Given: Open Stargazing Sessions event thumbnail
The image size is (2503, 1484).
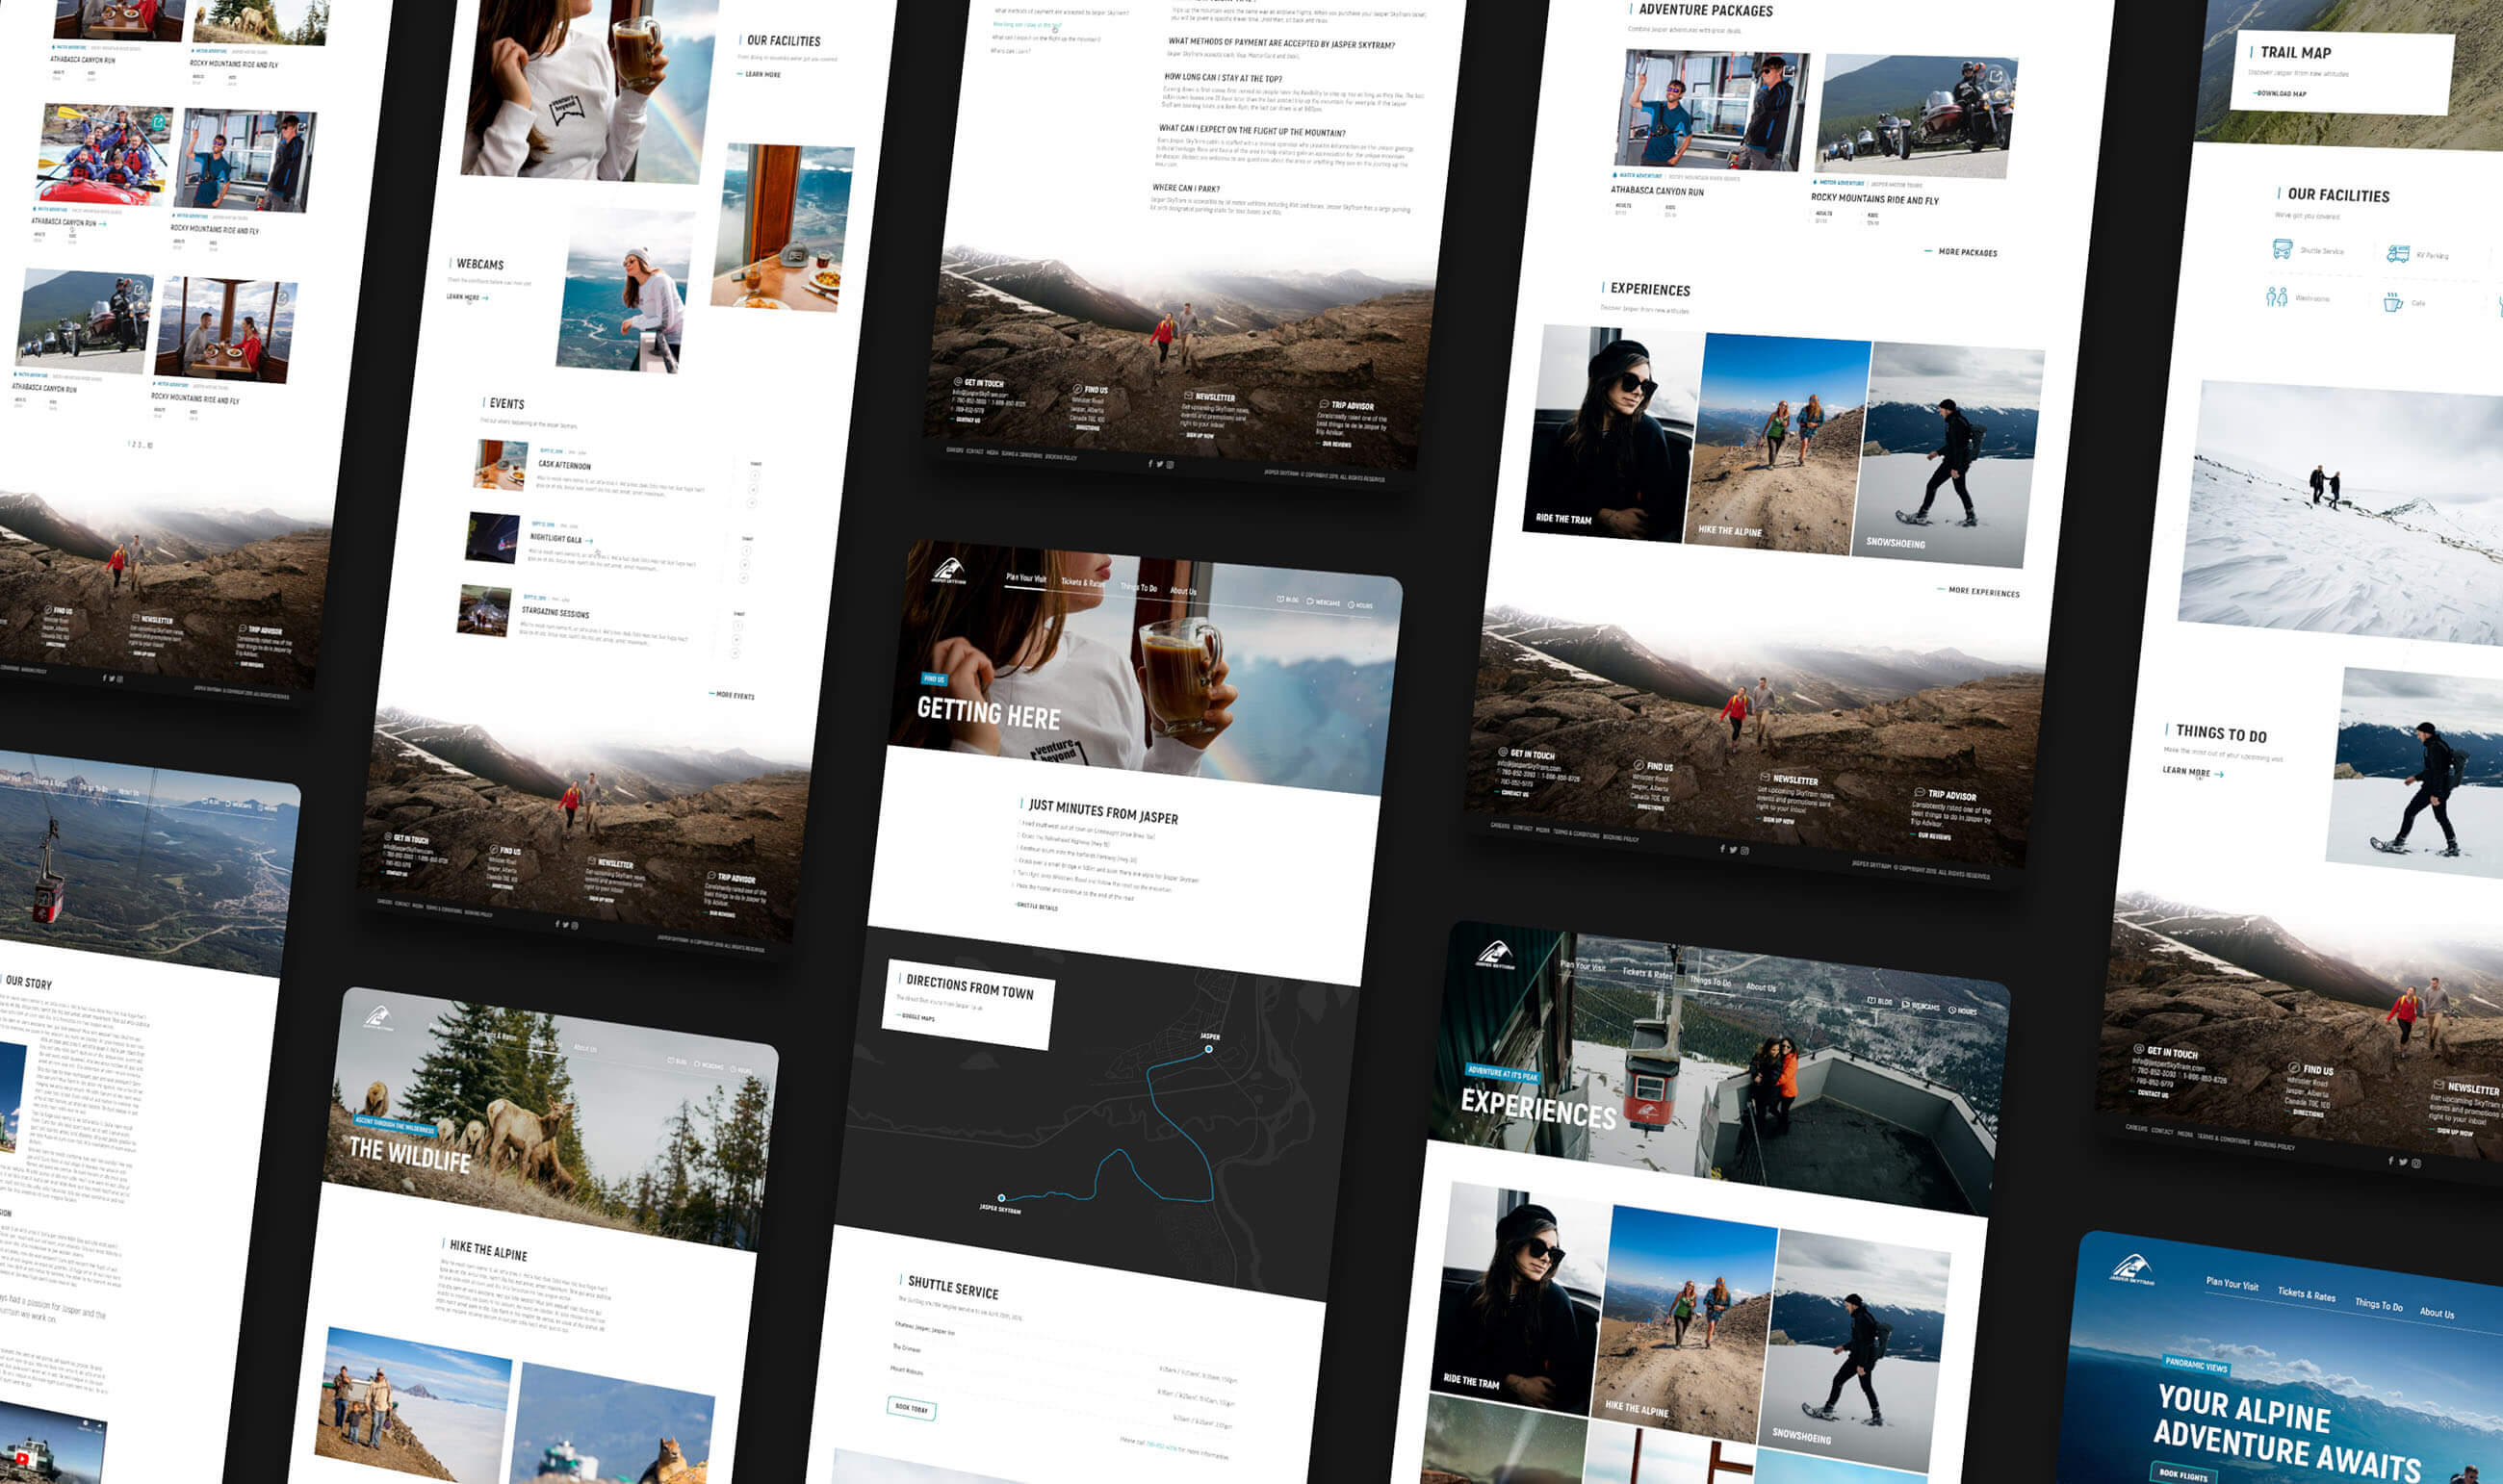Looking at the screenshot, I should click(x=485, y=611).
